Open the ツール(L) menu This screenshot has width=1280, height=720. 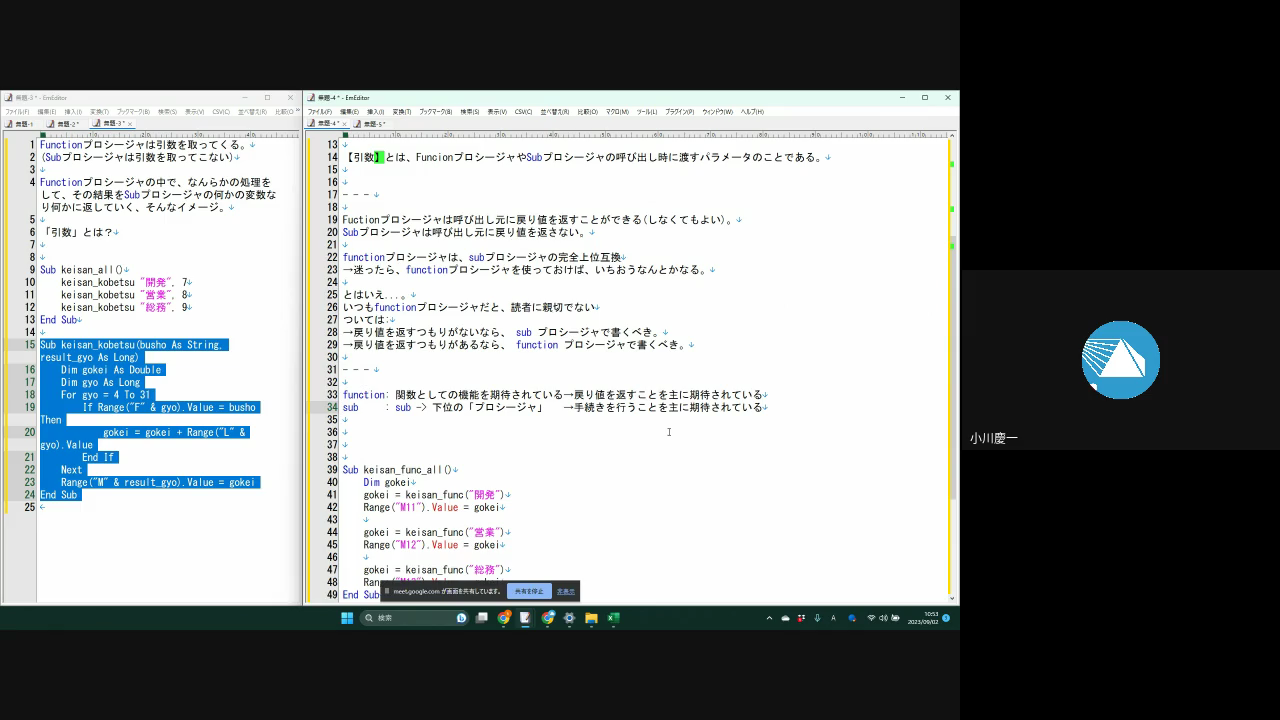pos(647,112)
